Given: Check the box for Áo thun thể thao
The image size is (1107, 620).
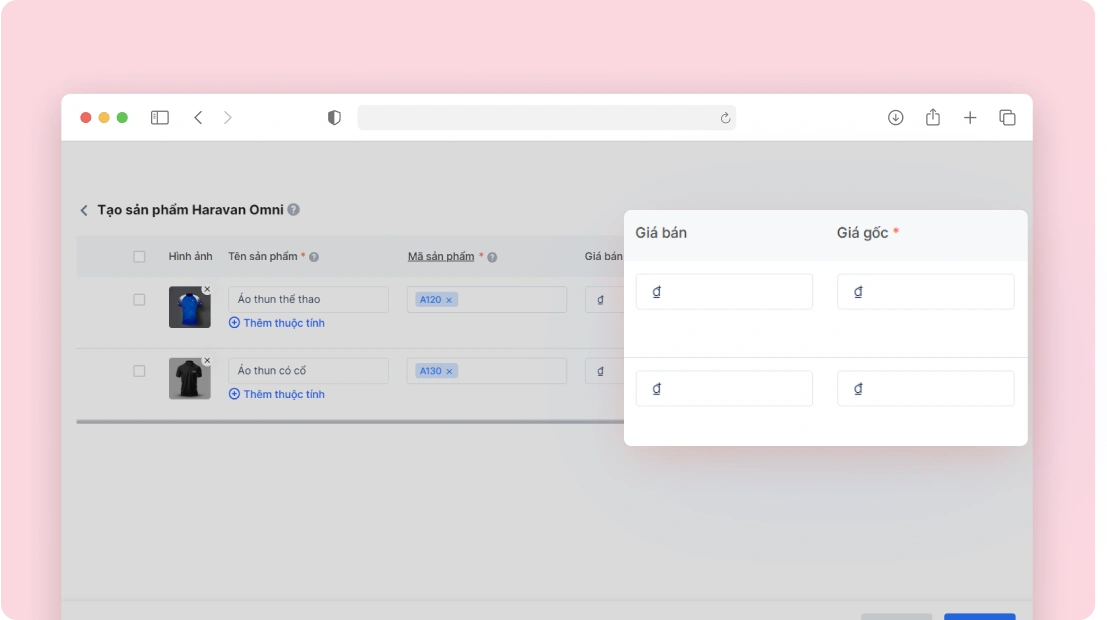Looking at the screenshot, I should [x=139, y=300].
